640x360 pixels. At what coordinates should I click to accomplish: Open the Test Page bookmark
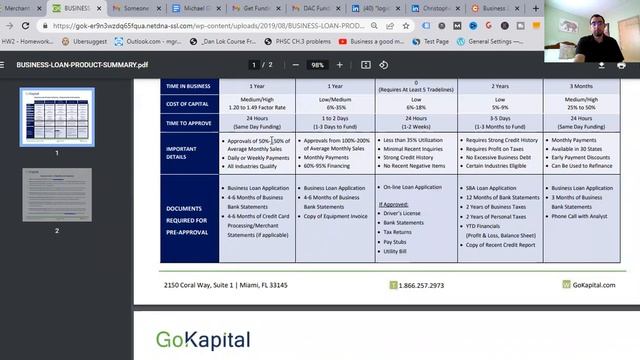pyautogui.click(x=431, y=41)
